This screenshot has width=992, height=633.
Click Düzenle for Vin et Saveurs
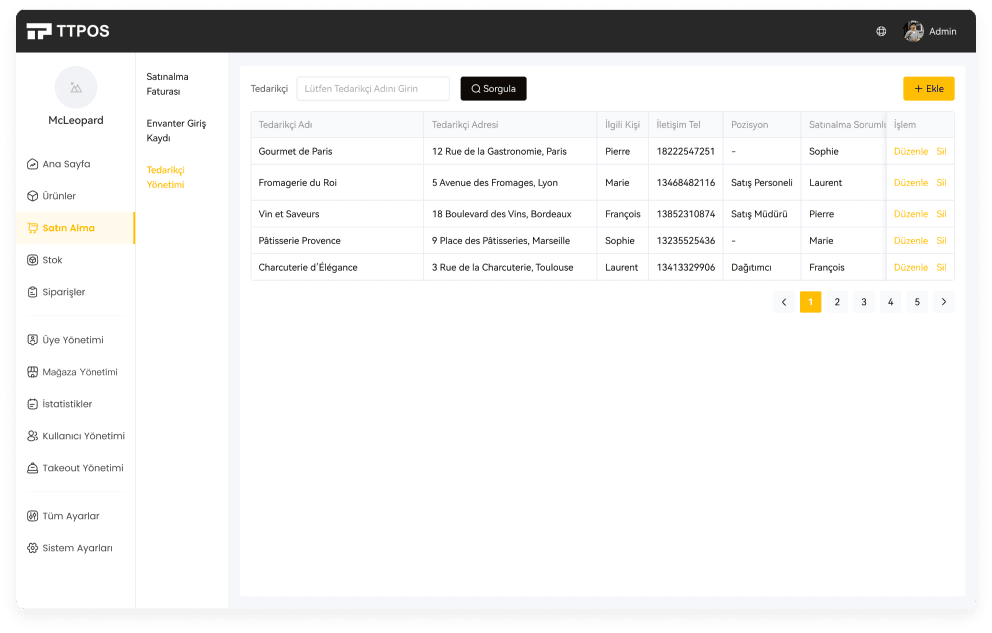pyautogui.click(x=910, y=214)
